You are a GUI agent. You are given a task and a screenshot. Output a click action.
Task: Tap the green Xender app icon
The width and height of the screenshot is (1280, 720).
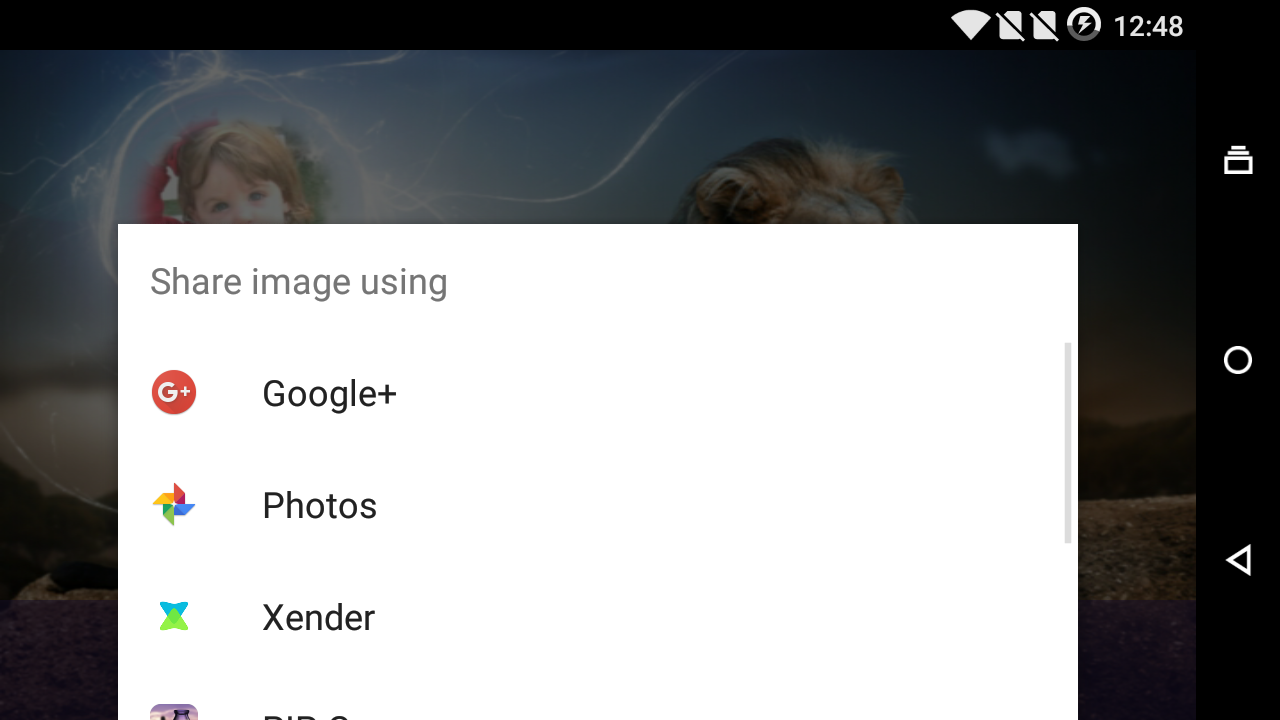tap(174, 617)
